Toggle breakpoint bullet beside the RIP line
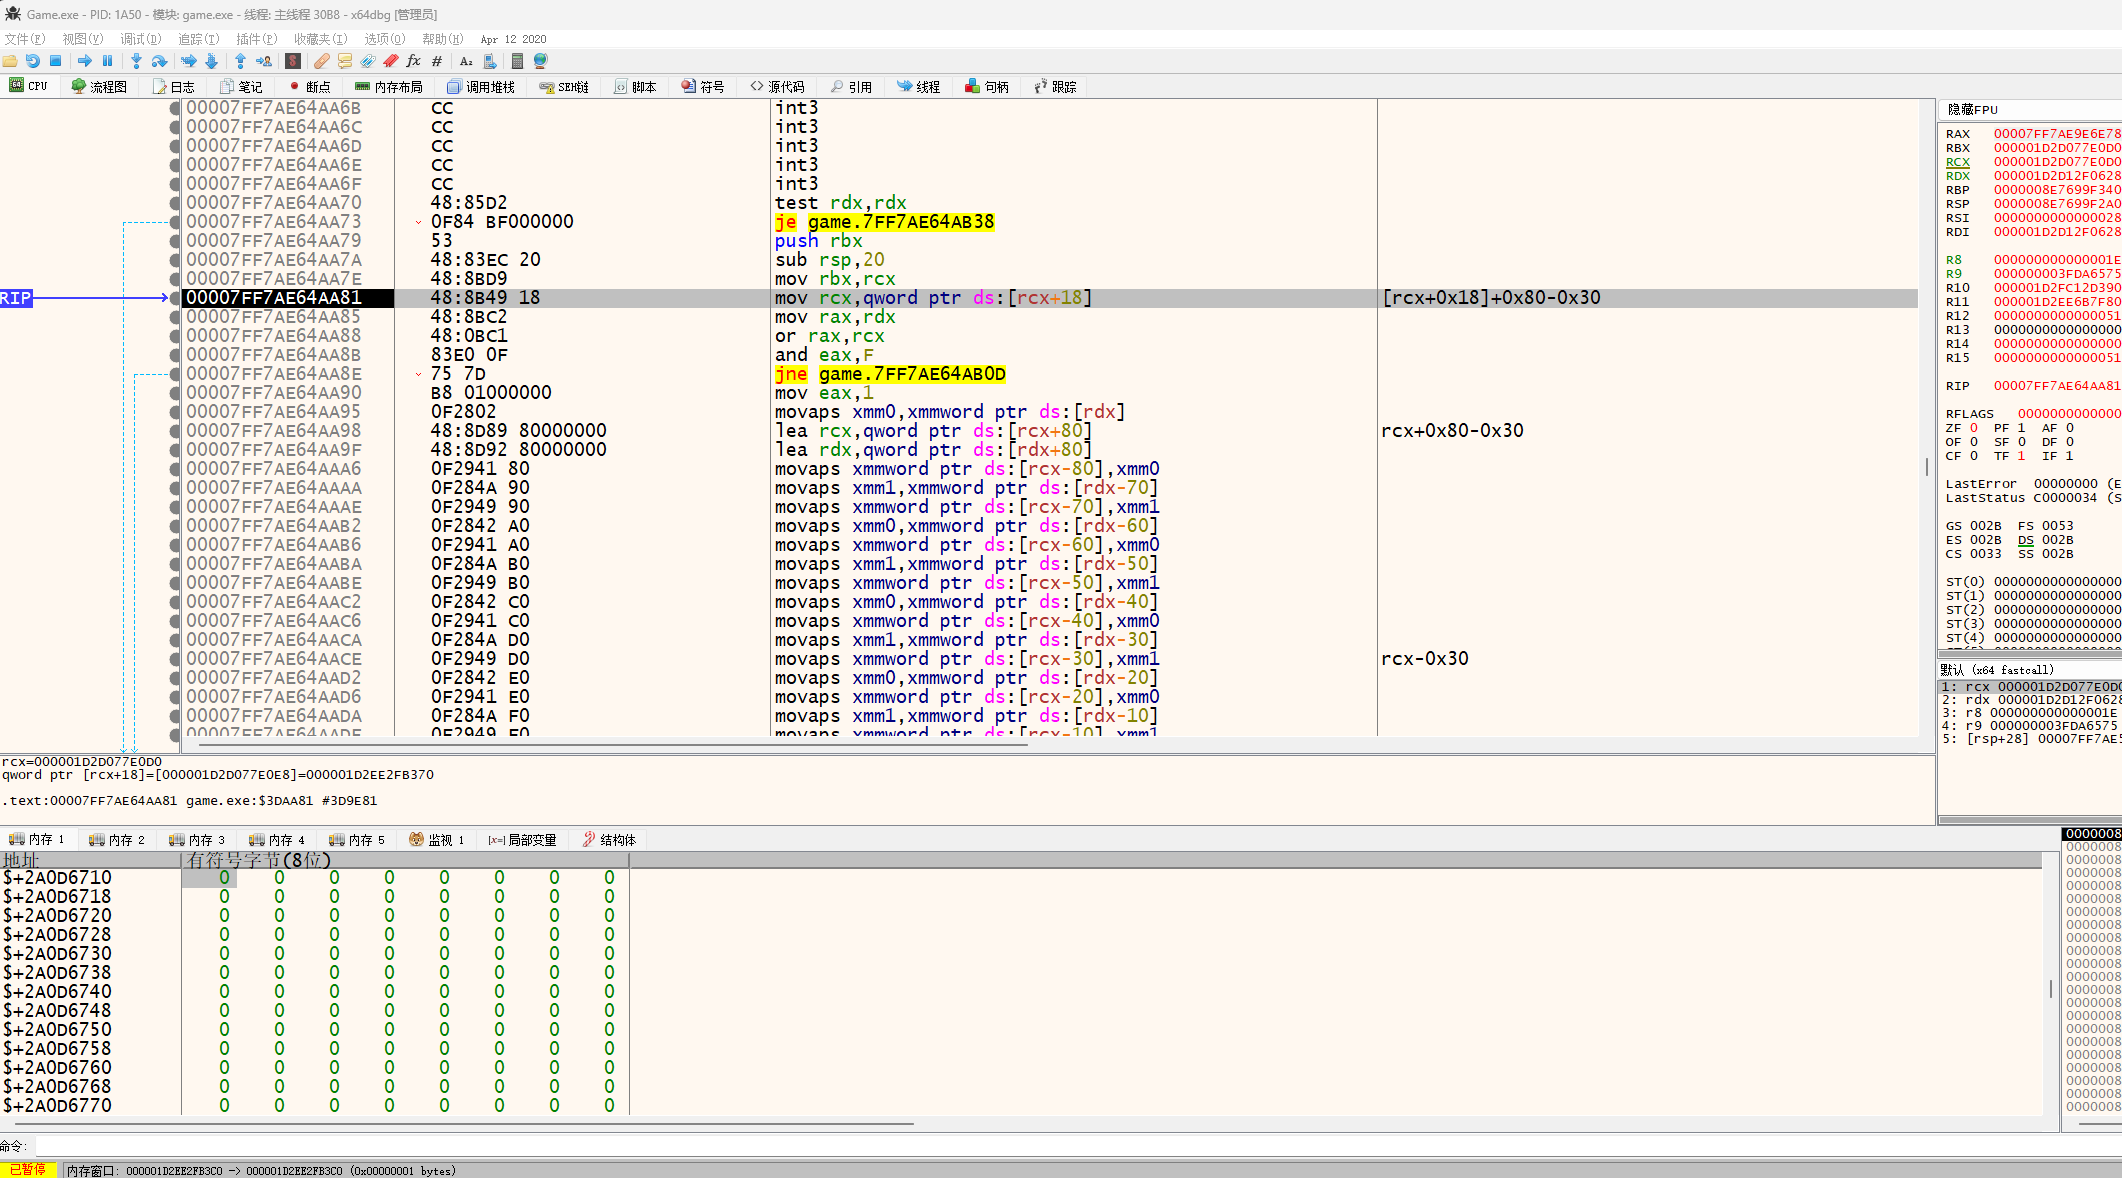The image size is (2122, 1178). (x=175, y=298)
